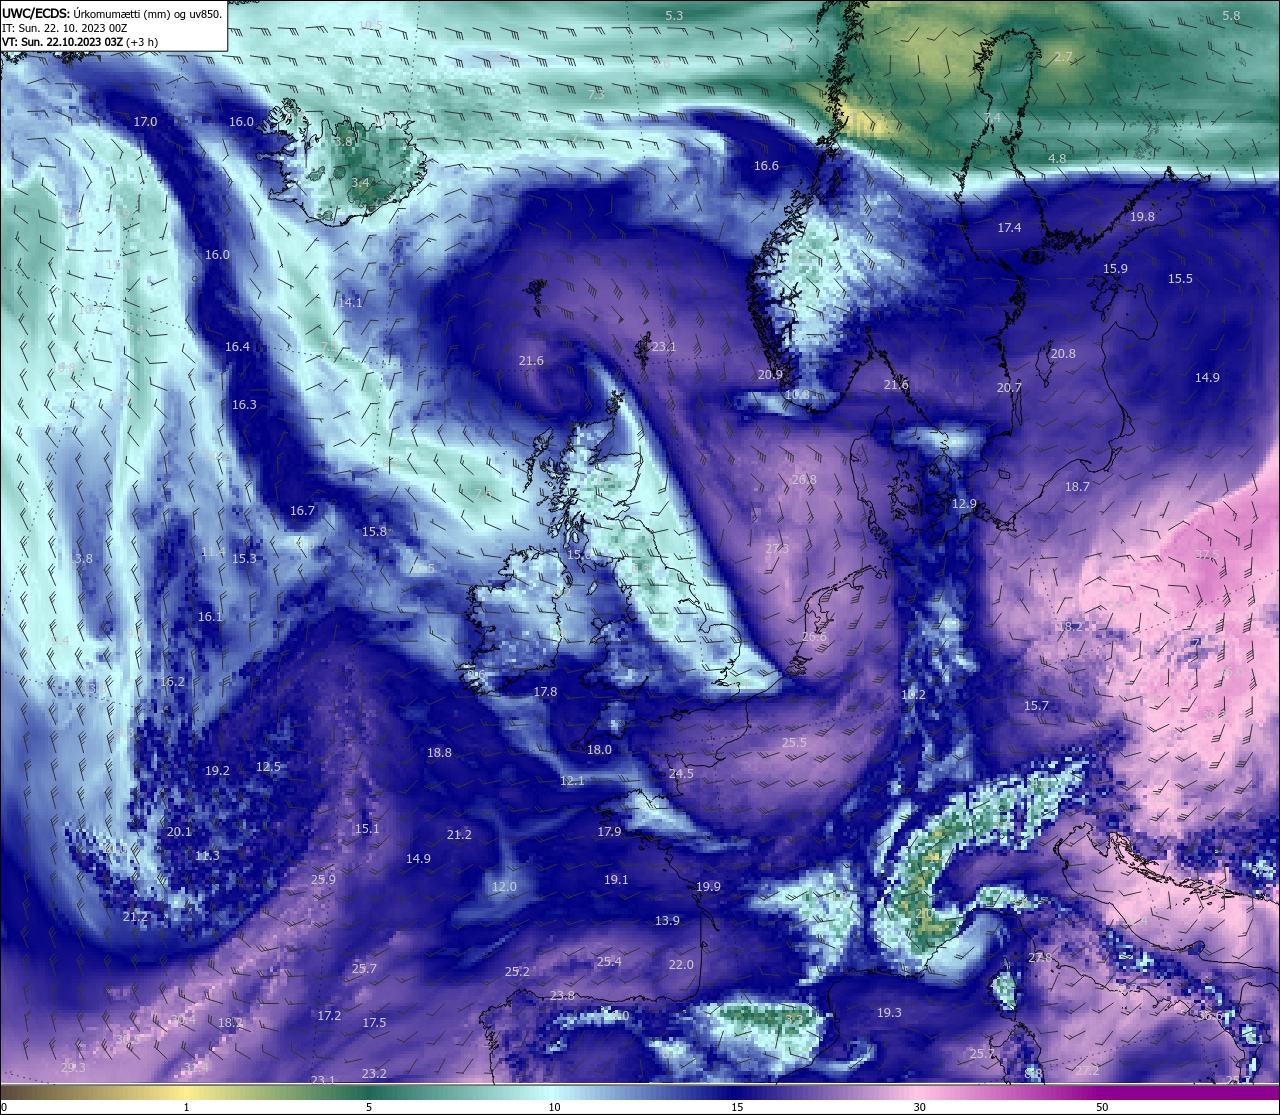The height and width of the screenshot is (1115, 1280).
Task: Click the map value 20.1
Action: (x=179, y=832)
